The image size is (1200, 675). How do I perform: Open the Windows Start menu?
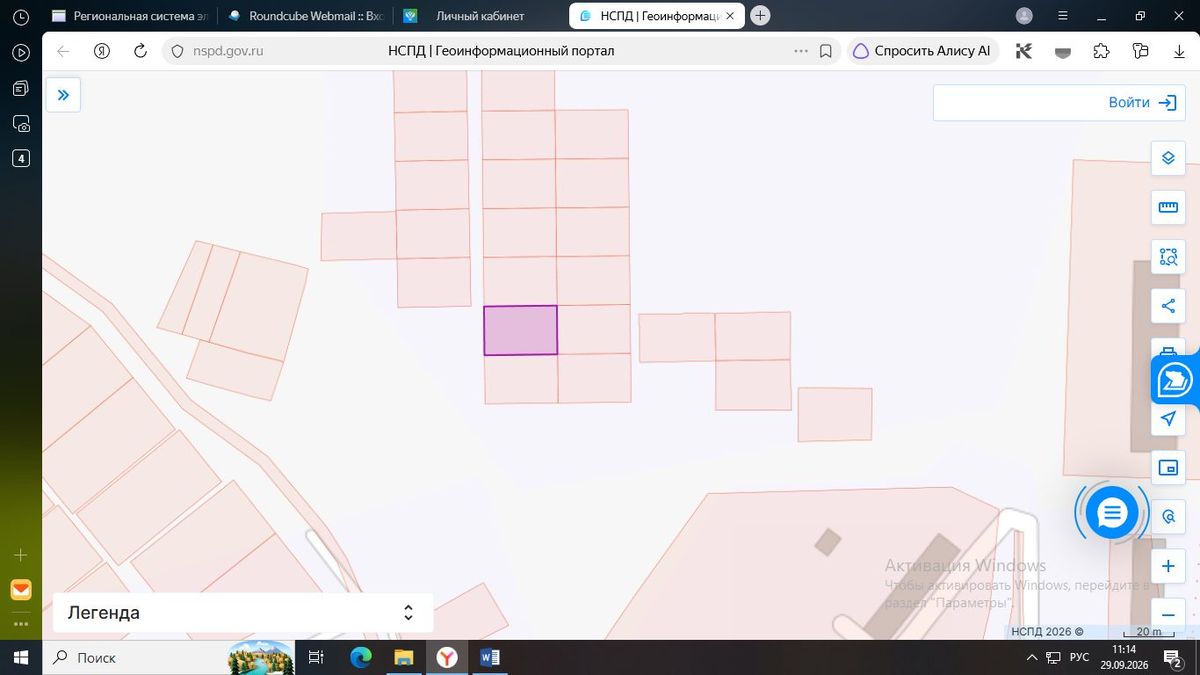coord(20,657)
